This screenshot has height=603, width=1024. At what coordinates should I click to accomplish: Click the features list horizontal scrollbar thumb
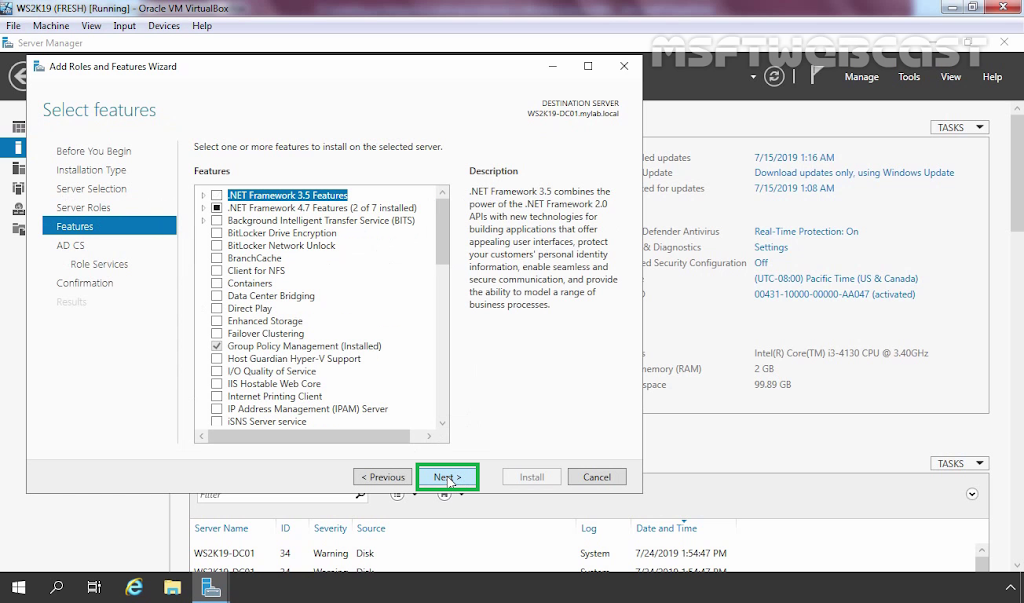(309, 436)
